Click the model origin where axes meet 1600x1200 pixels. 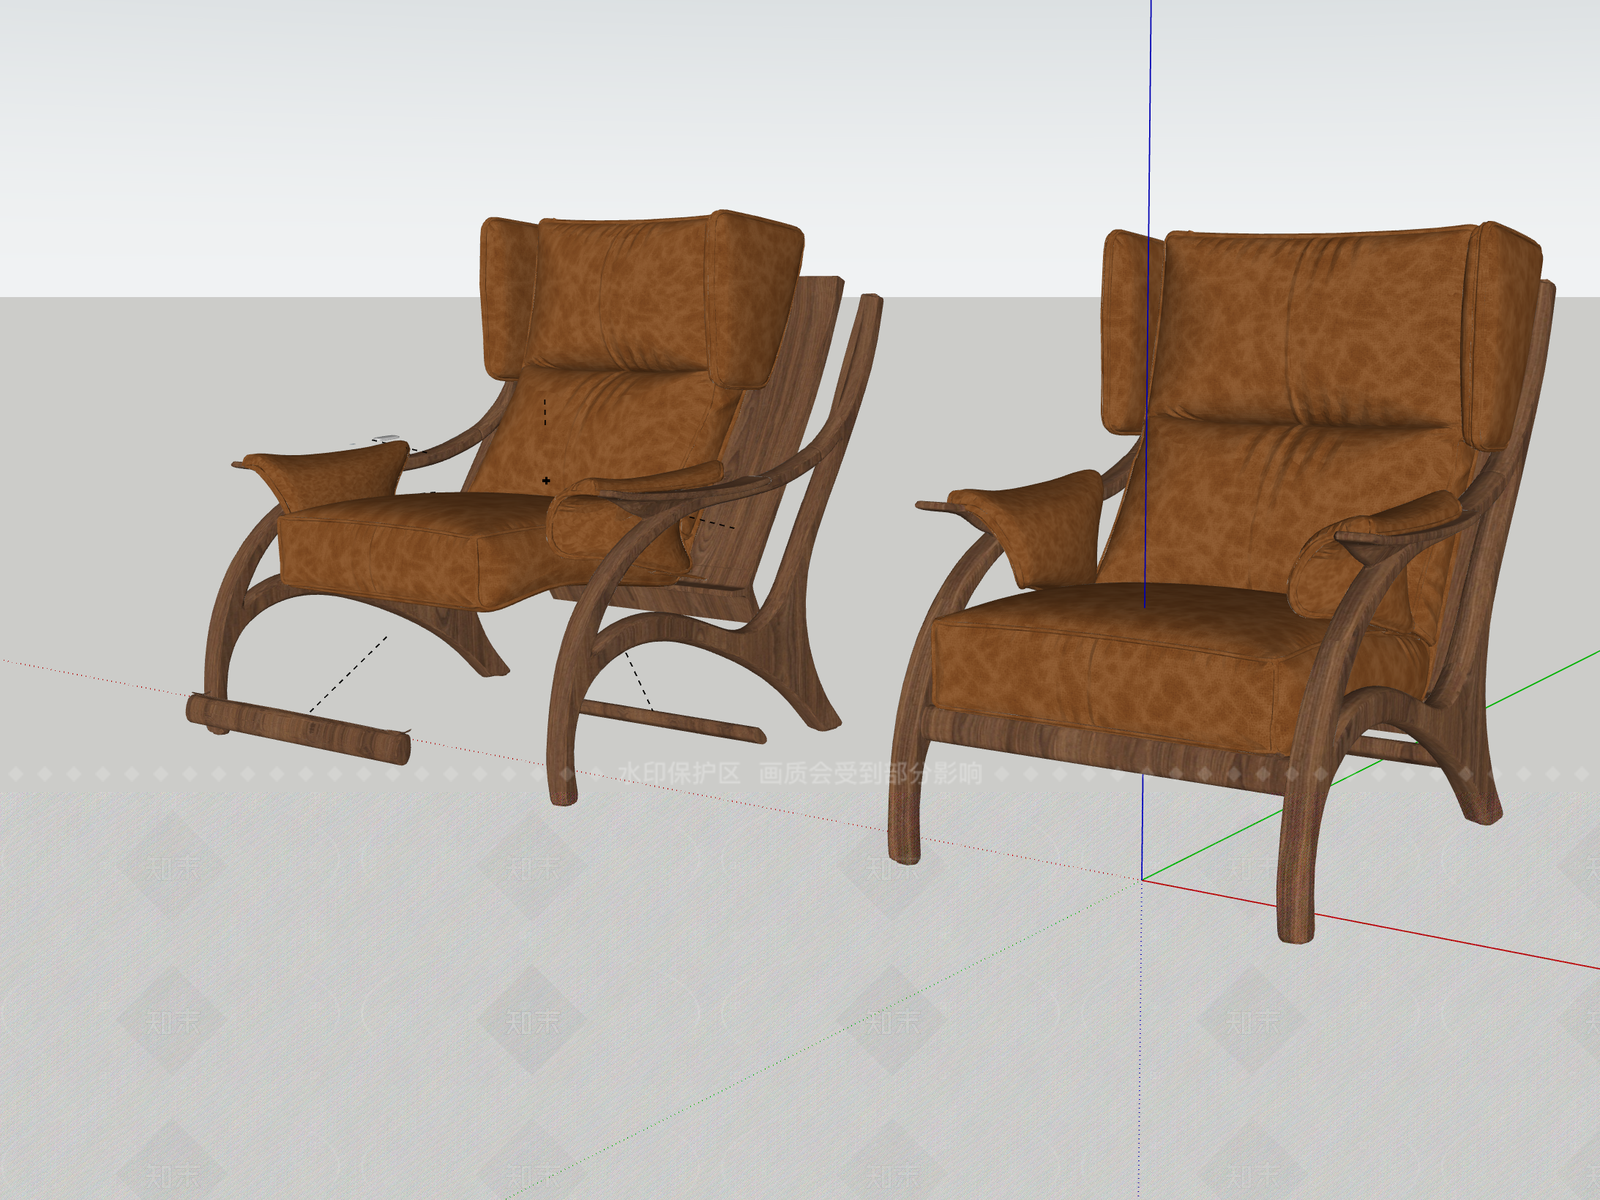click(x=1142, y=880)
